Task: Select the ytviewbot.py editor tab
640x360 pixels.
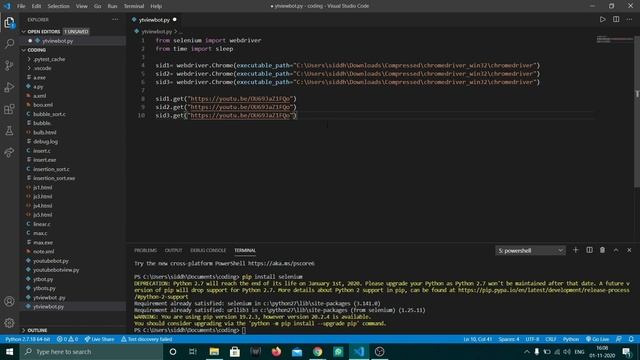Action: coord(154,20)
